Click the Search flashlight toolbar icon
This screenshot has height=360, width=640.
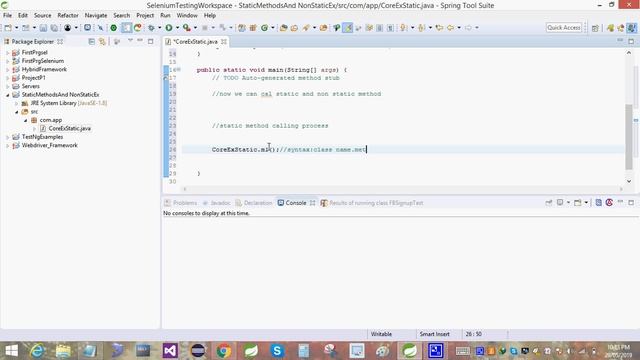(306, 28)
